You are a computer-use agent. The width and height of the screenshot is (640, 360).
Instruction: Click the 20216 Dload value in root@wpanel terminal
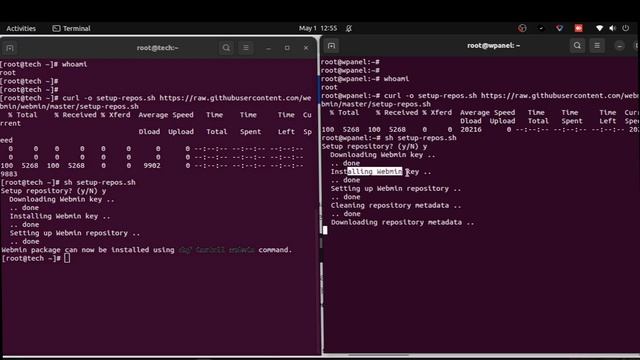point(471,129)
